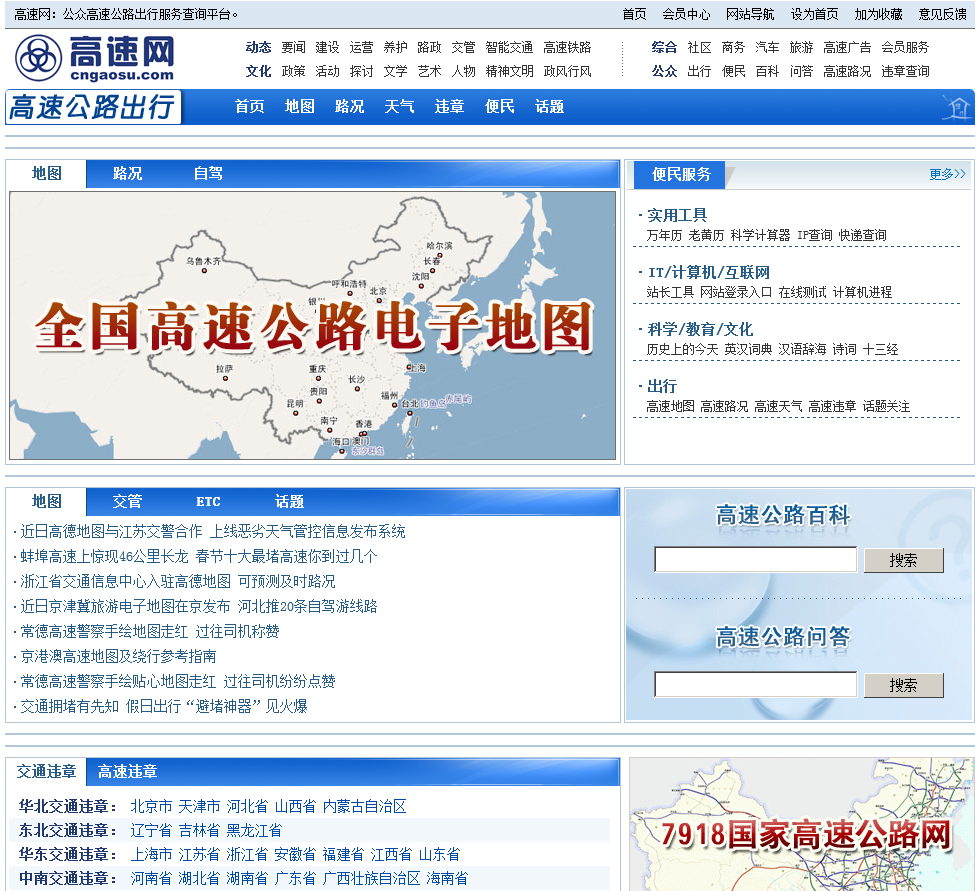
Task: Click the 站长工具 link
Action: [x=670, y=292]
